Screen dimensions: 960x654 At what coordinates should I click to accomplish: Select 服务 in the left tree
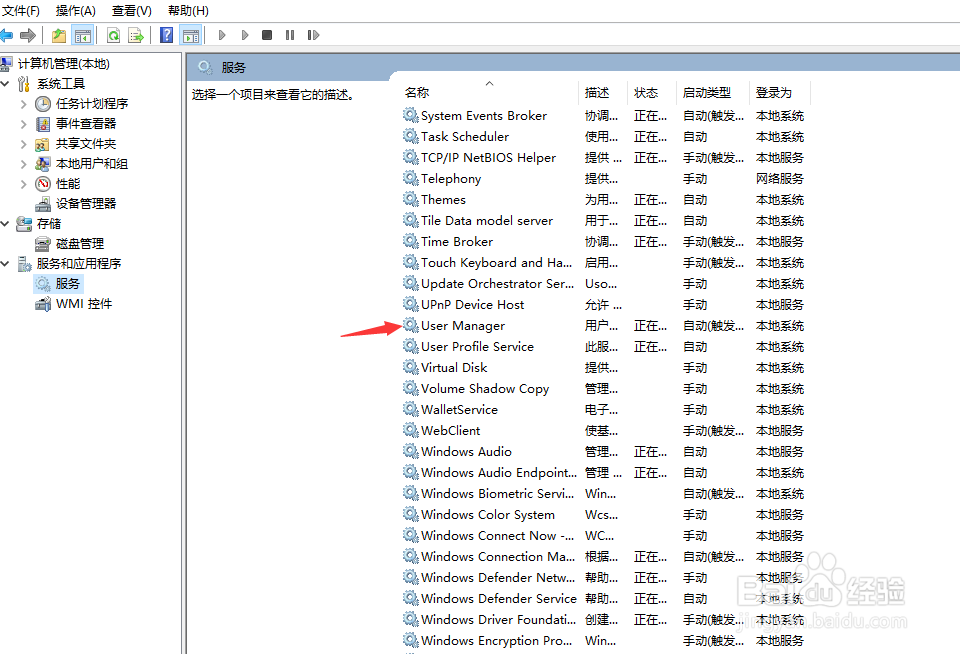click(67, 284)
